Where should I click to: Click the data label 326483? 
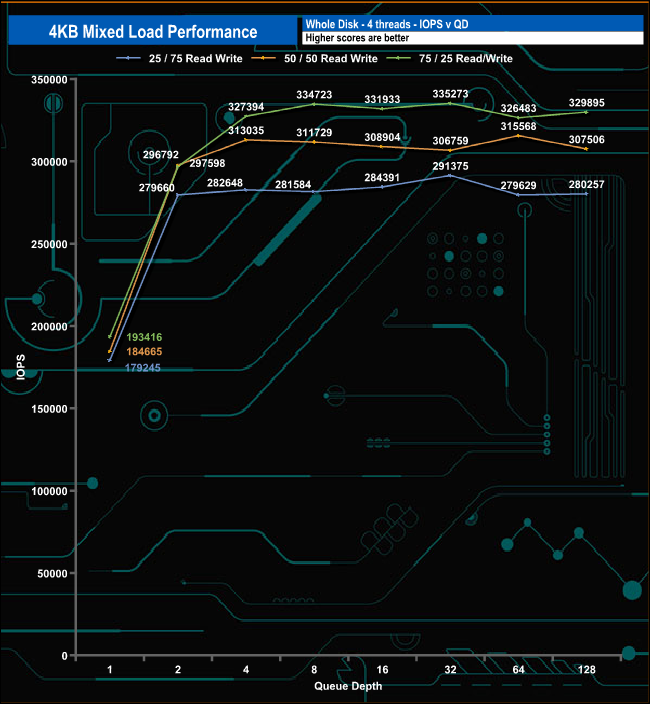pyautogui.click(x=518, y=108)
